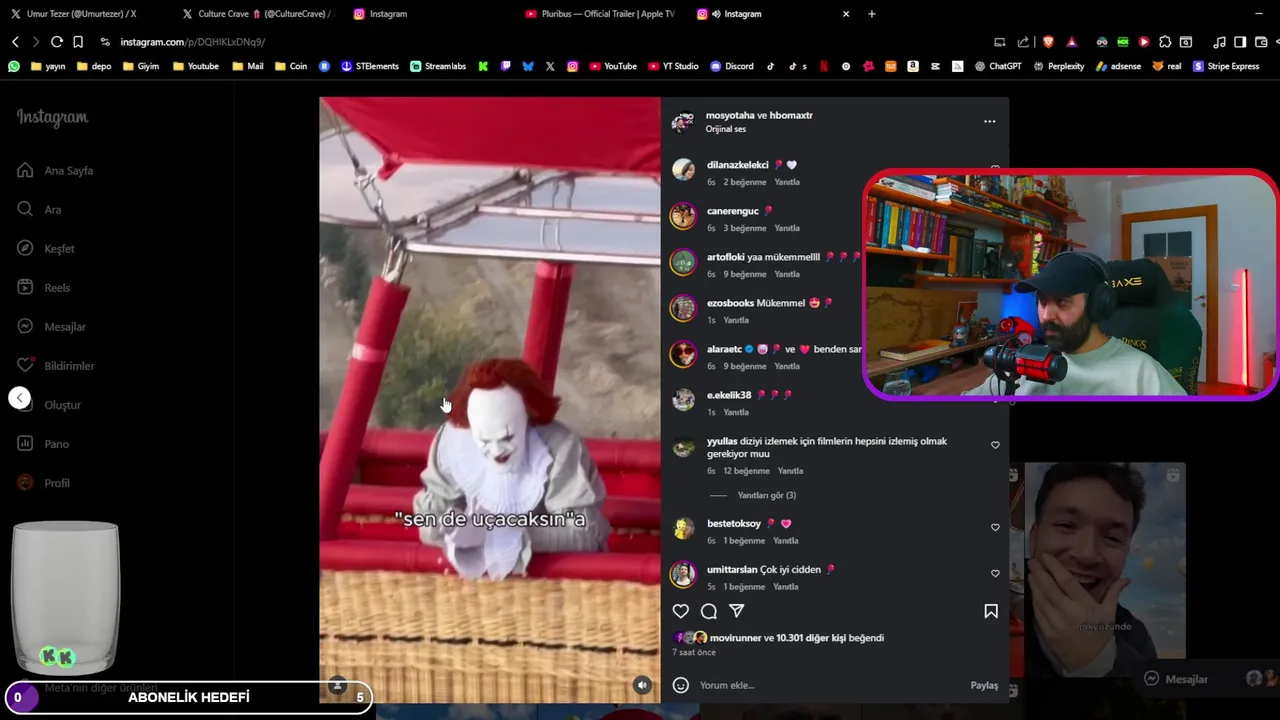Open the Youtube bookmarks folder

point(195,66)
